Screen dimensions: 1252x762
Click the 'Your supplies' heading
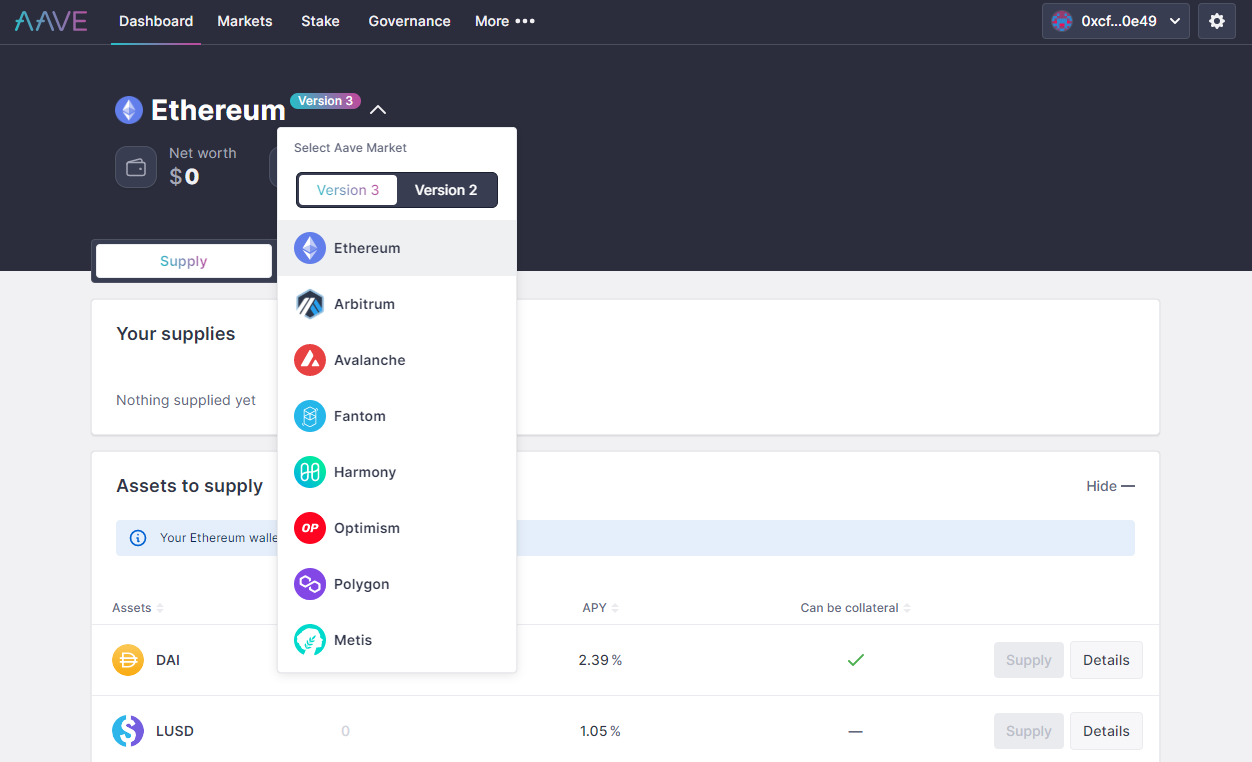[176, 334]
